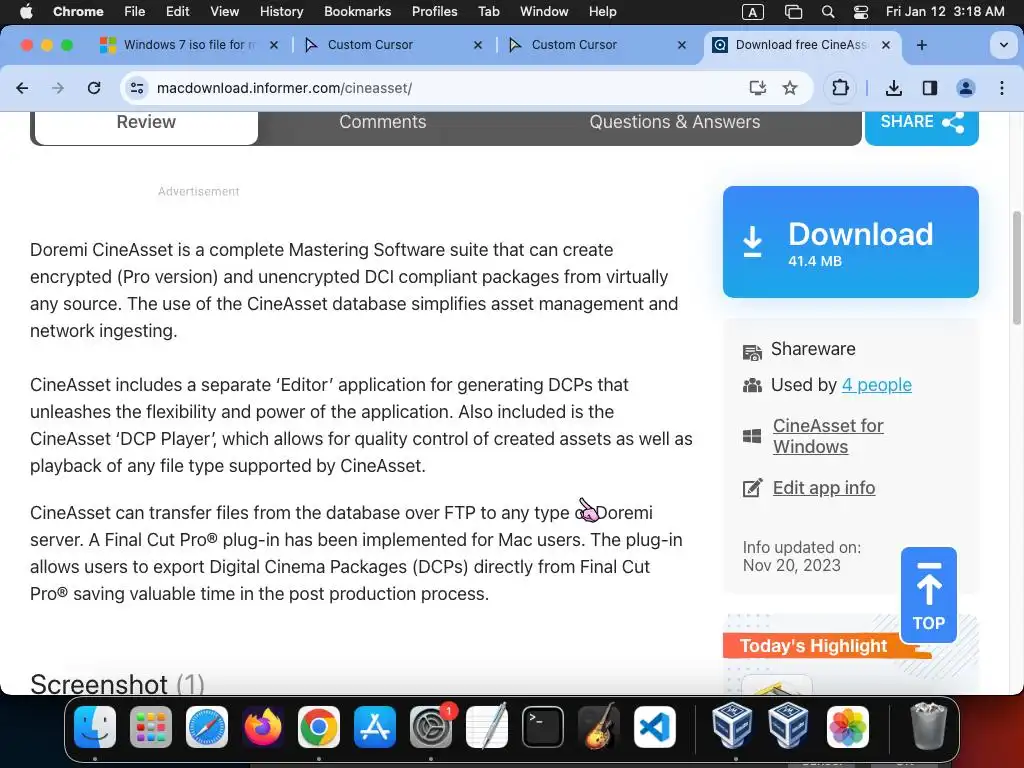Open Firefox from the Dock

point(263,726)
